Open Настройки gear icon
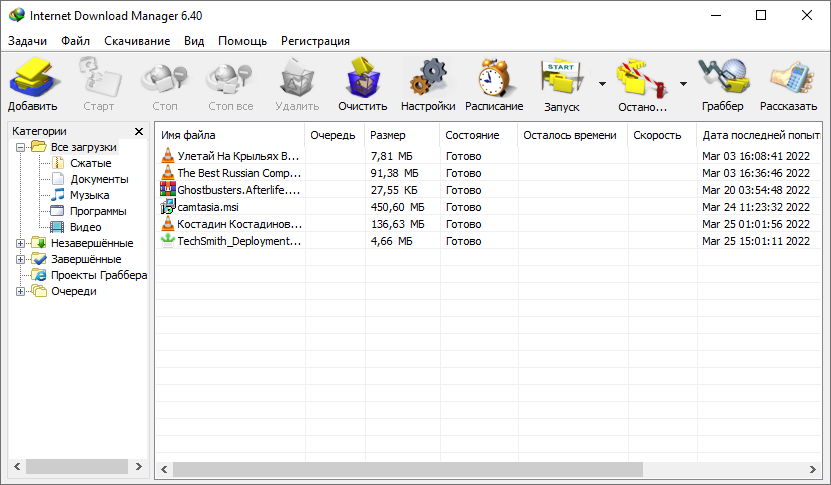The image size is (831, 485). 428,78
